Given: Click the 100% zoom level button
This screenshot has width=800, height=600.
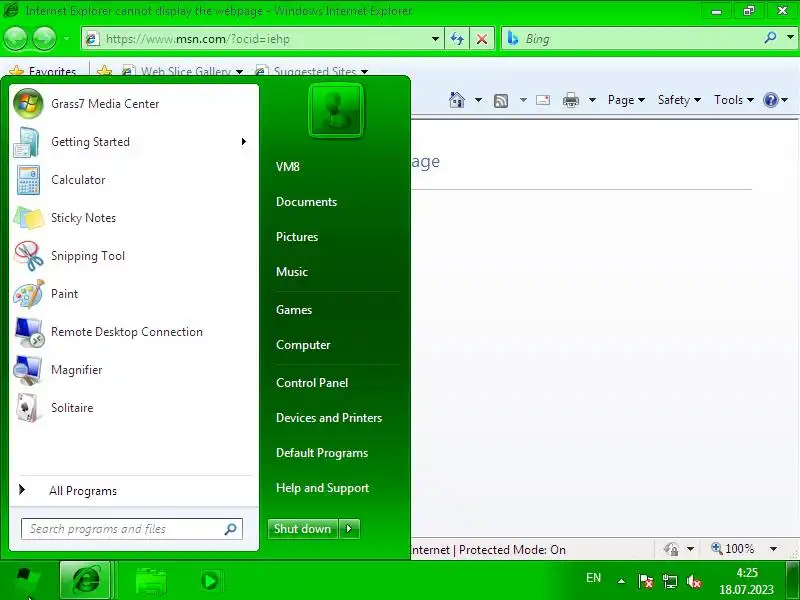Looking at the screenshot, I should point(734,549).
